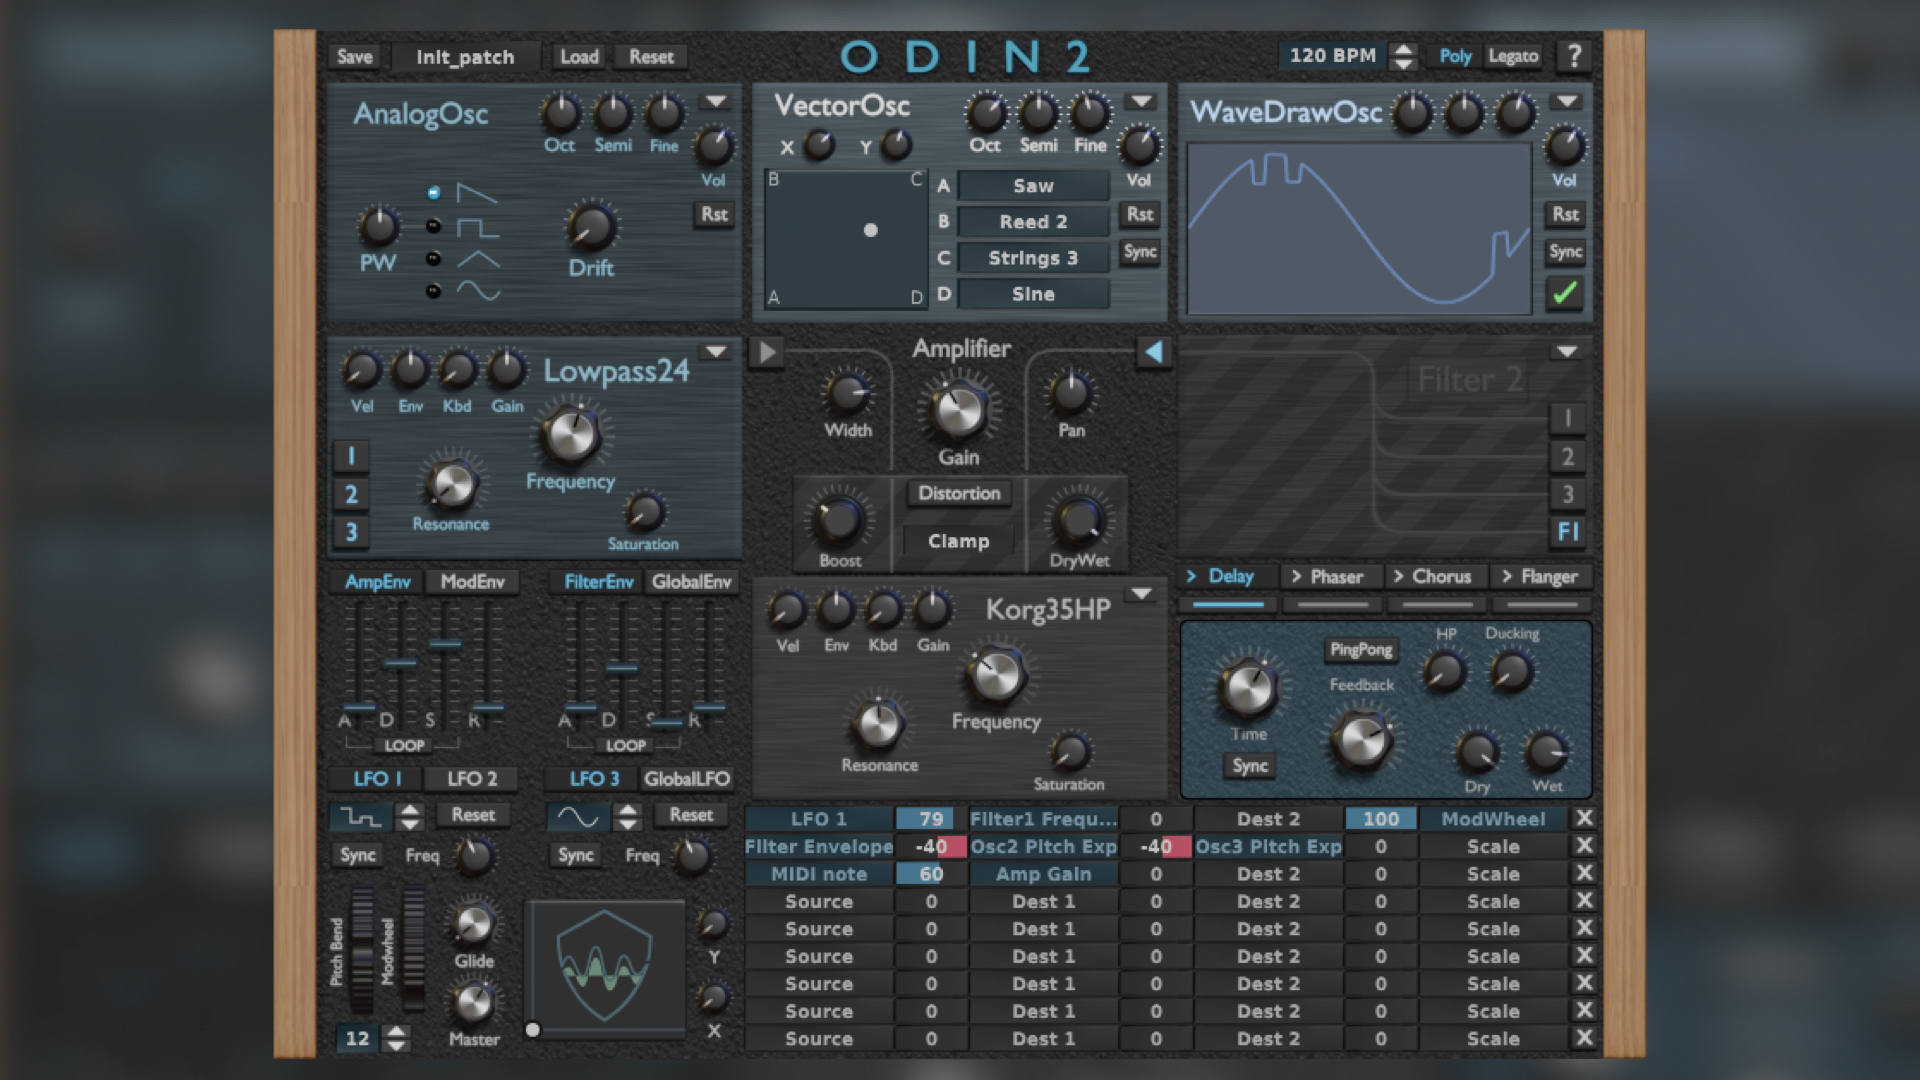Click the LFO 1 square waveform display
Viewport: 1920px width, 1080px height.
click(361, 817)
